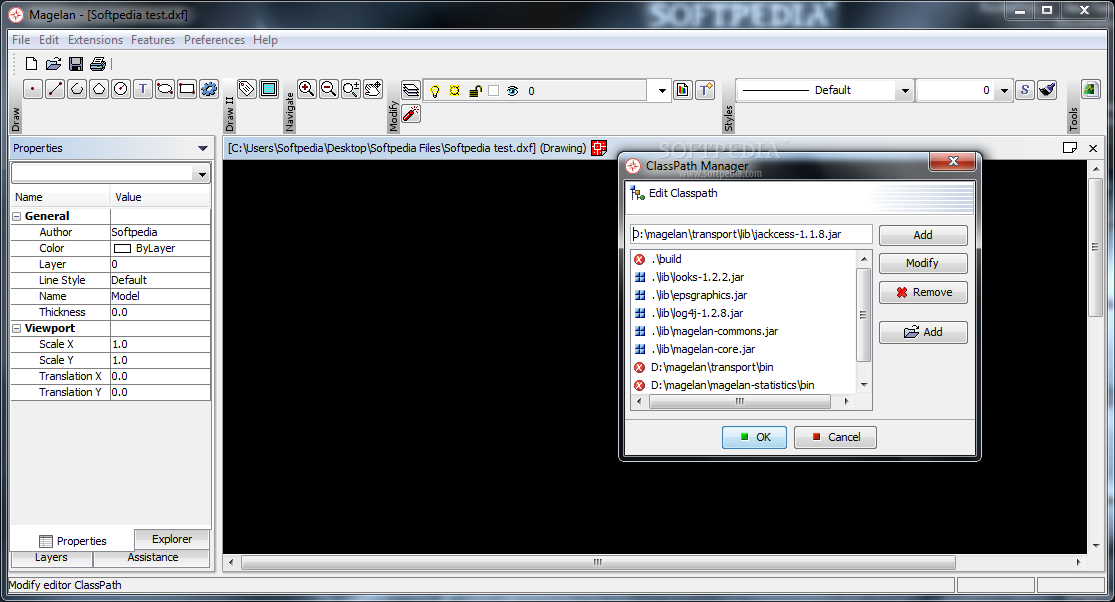The image size is (1115, 602).
Task: Open a file using the folder icon
Action: (53, 64)
